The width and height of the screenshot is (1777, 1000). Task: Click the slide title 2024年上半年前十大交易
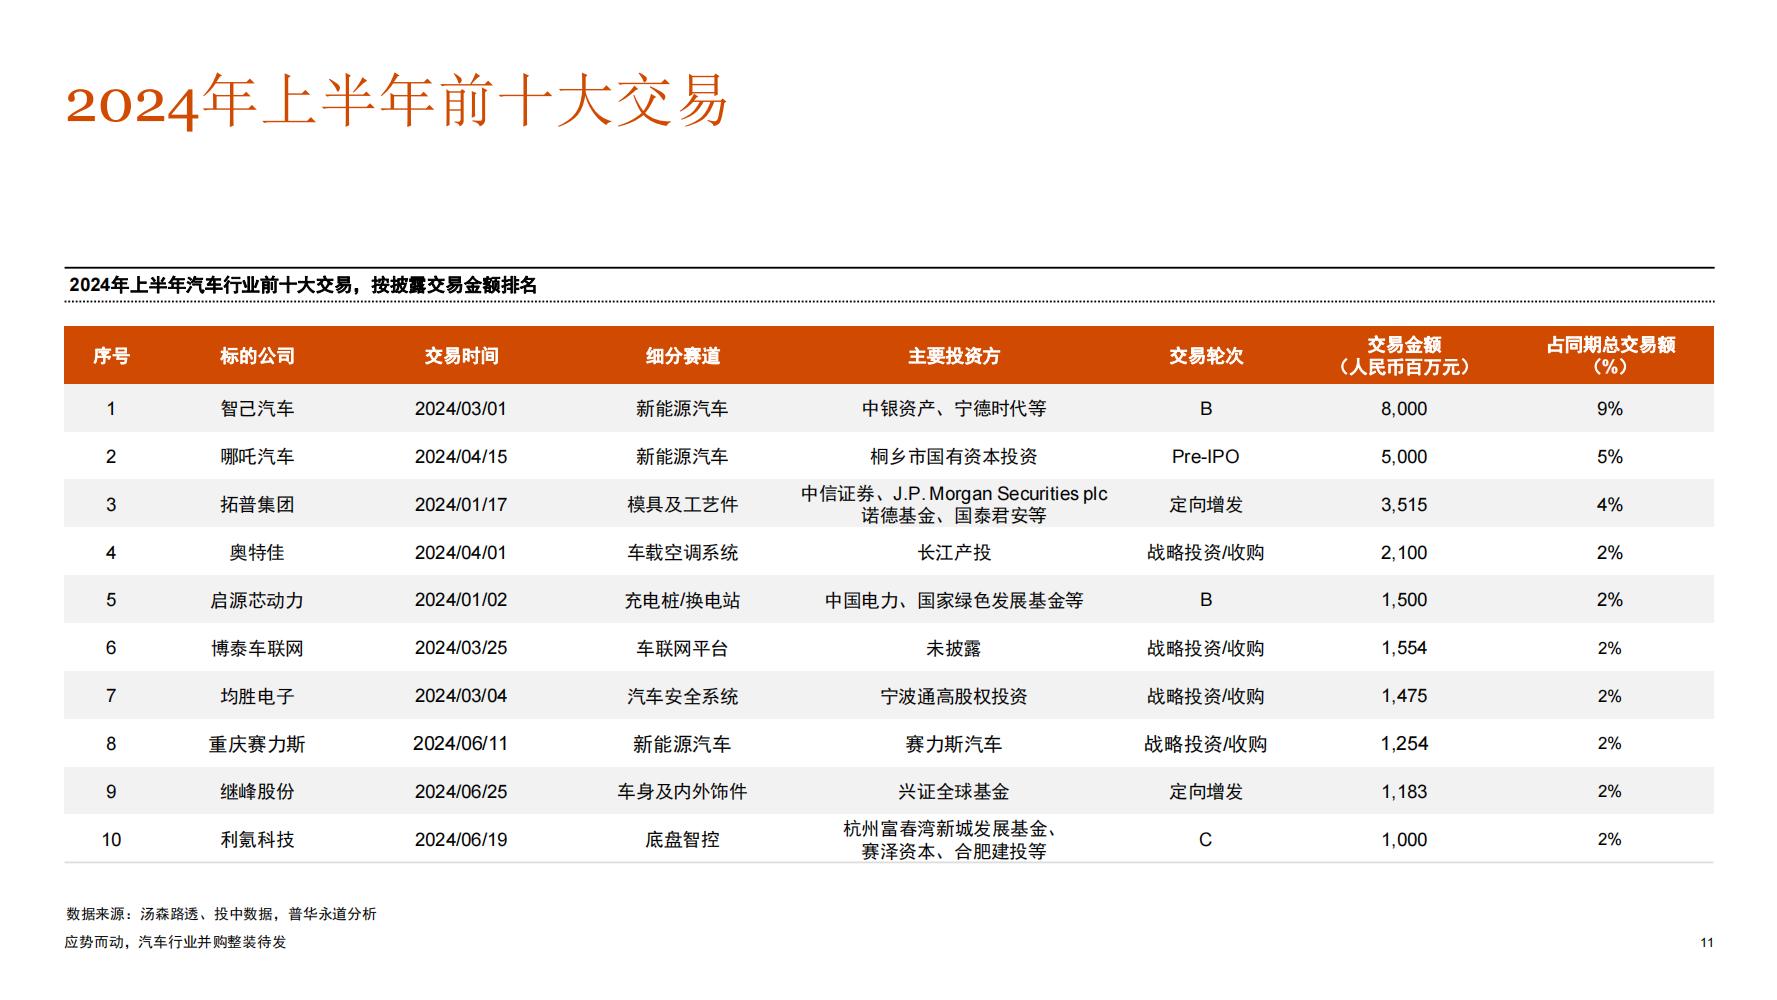[x=397, y=101]
